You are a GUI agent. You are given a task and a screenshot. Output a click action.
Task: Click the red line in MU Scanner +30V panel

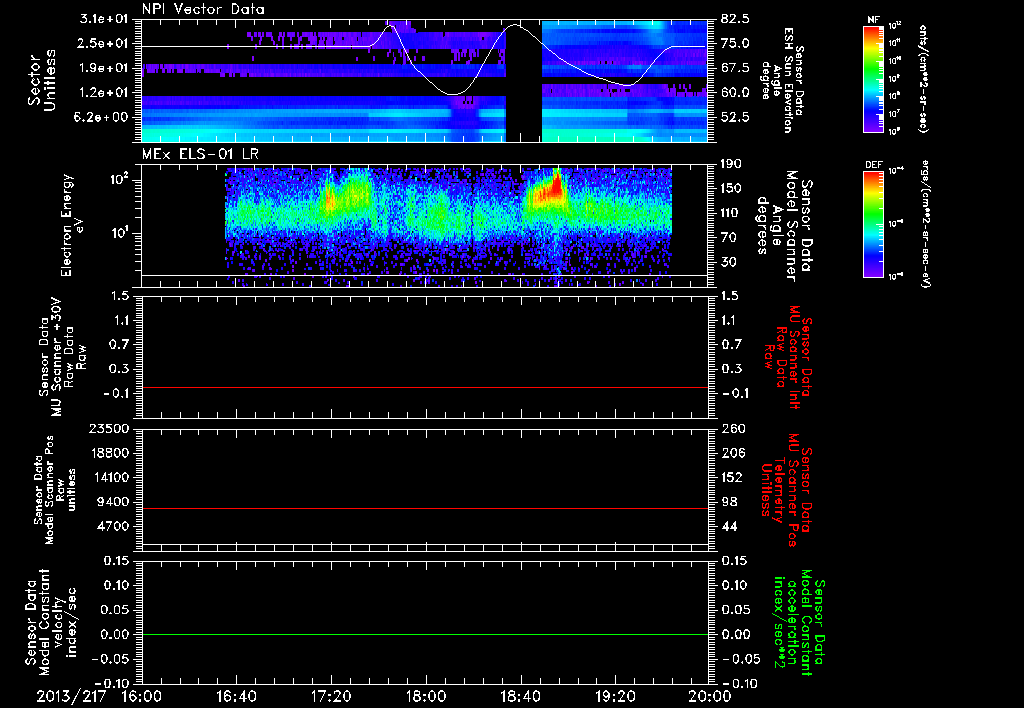tap(425, 387)
